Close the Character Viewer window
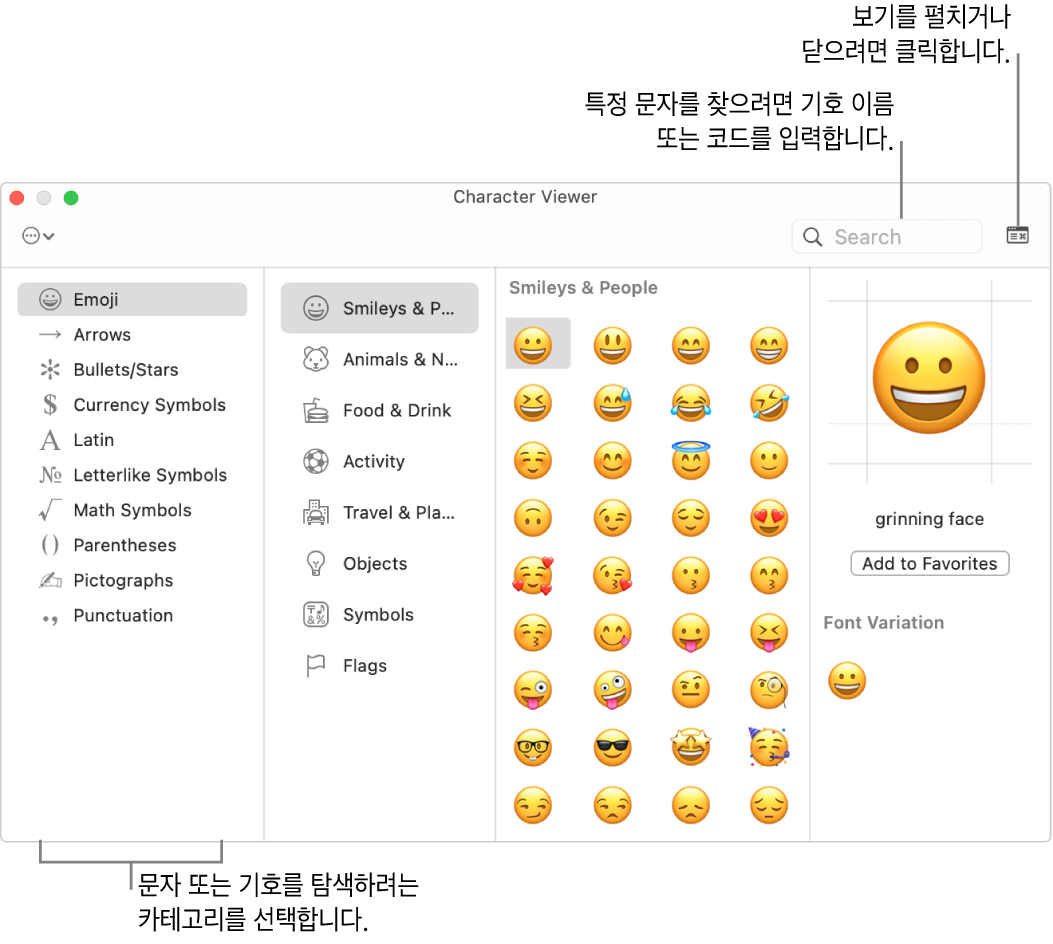The width and height of the screenshot is (1053, 944). [x=17, y=198]
